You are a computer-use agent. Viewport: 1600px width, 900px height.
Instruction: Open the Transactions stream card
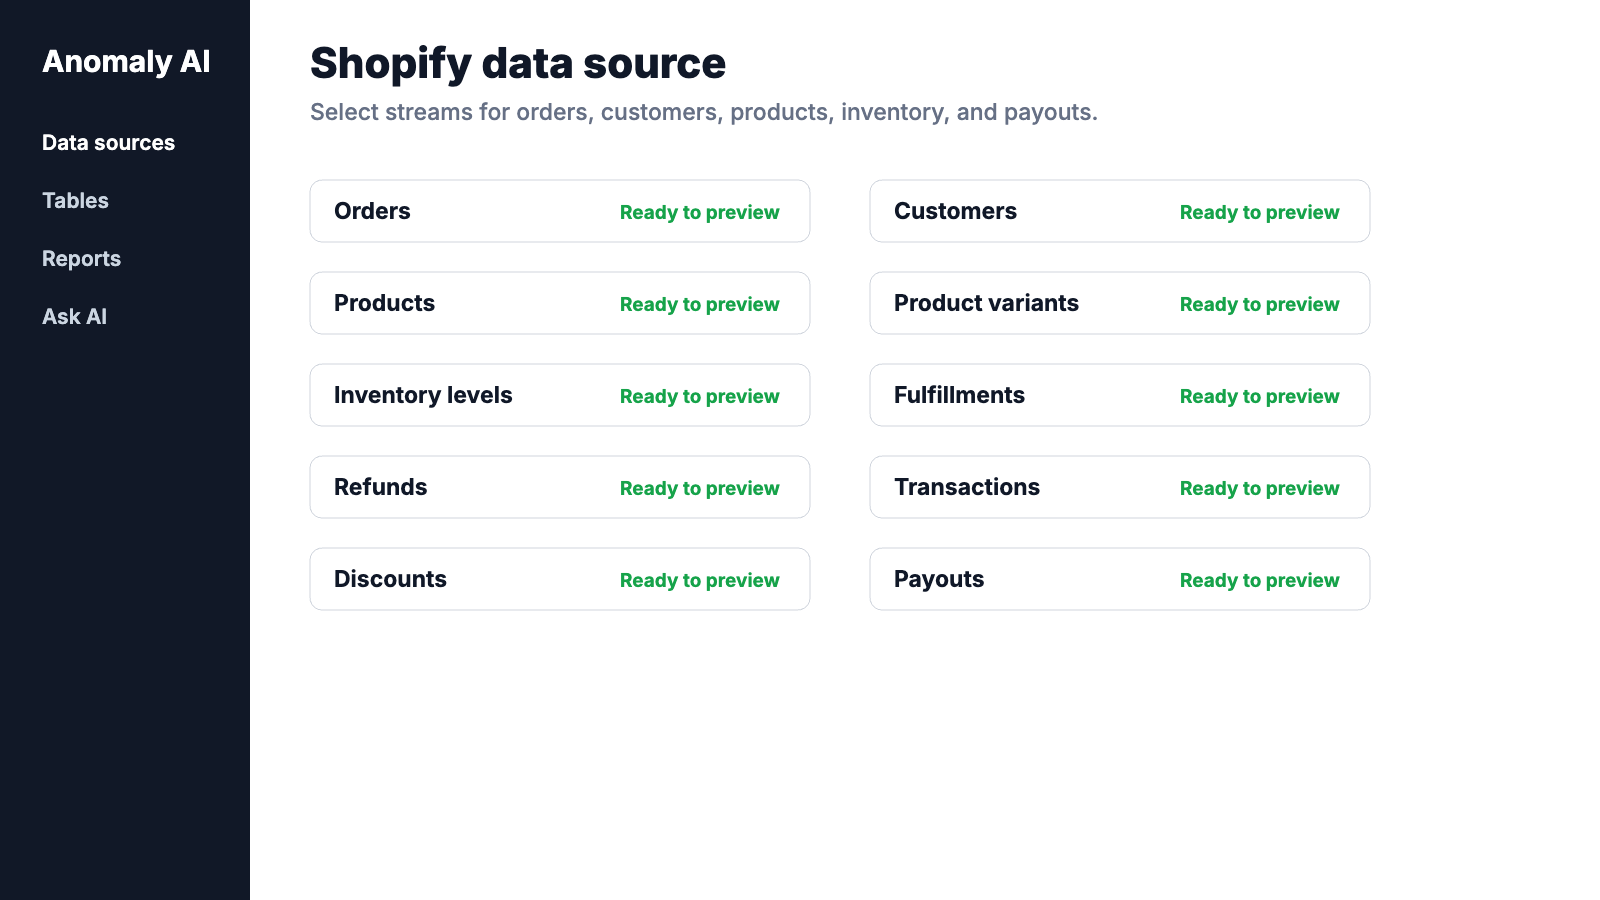(x=1120, y=487)
